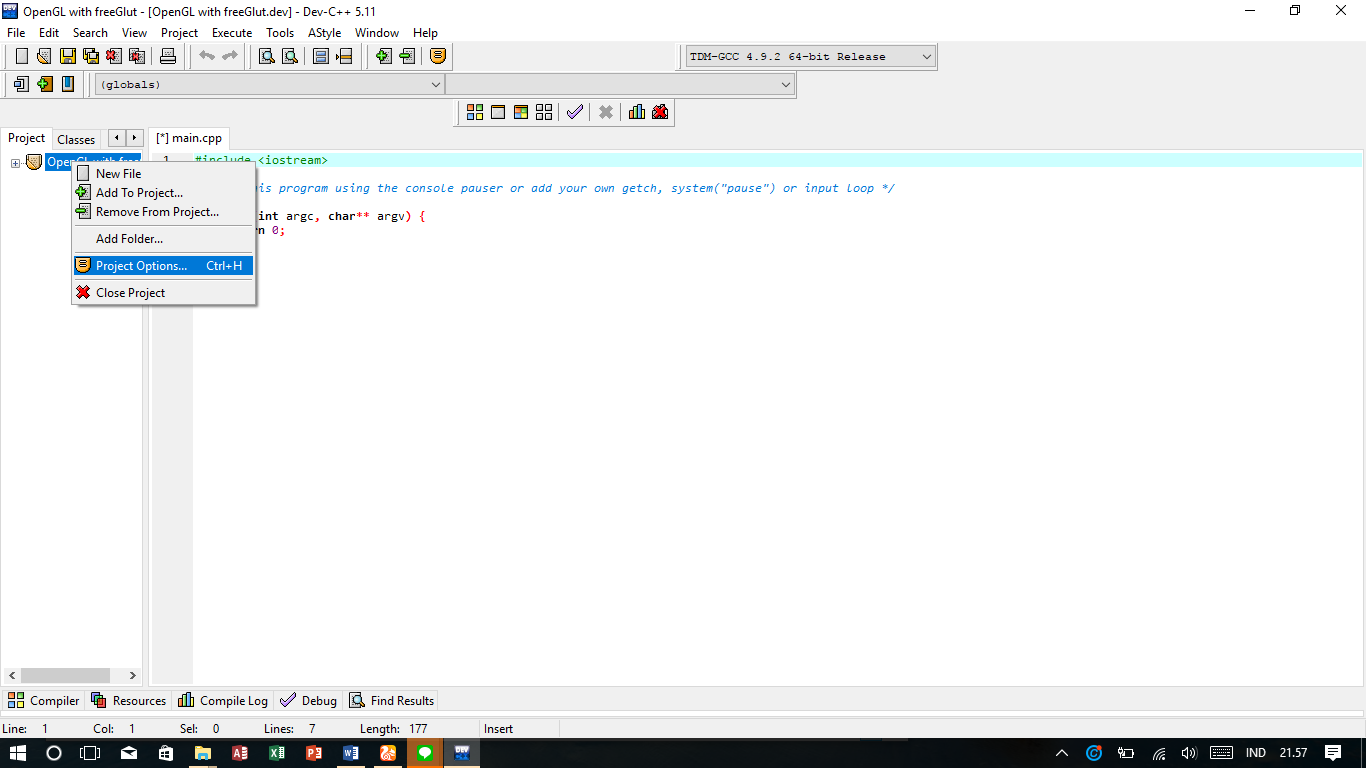1366x768 pixels.
Task: Select the Save All toolbar icon
Action: click(89, 56)
